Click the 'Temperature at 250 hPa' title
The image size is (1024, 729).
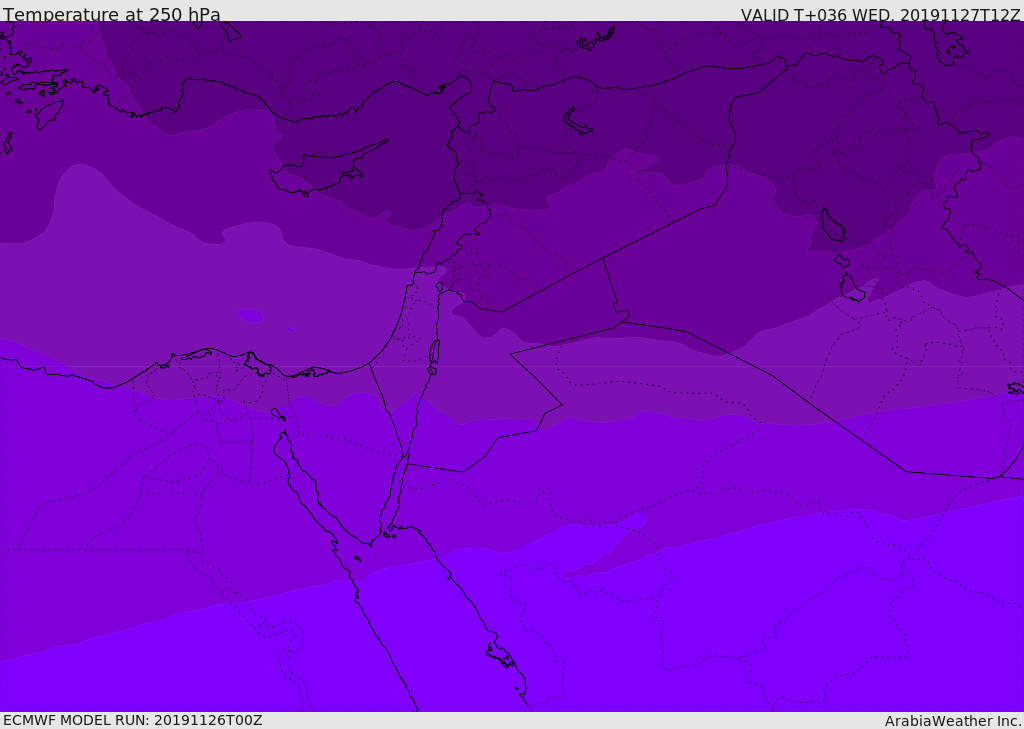112,14
